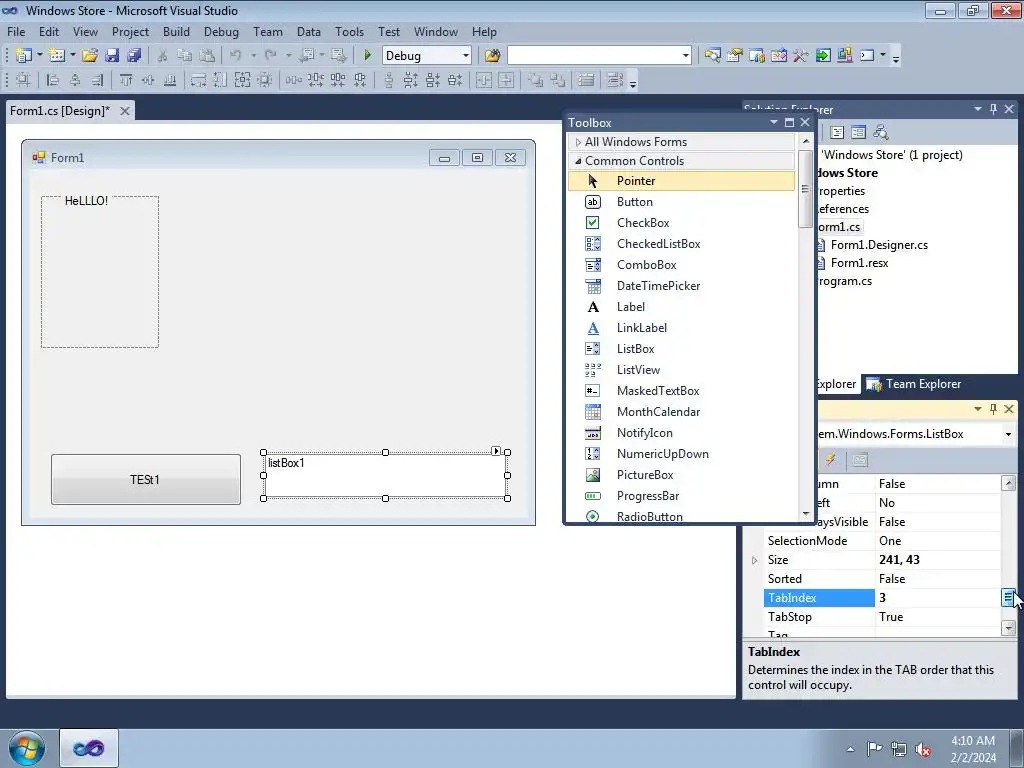Click the Visual Studio taskbar icon
The width and height of the screenshot is (1024, 768).
89,748
